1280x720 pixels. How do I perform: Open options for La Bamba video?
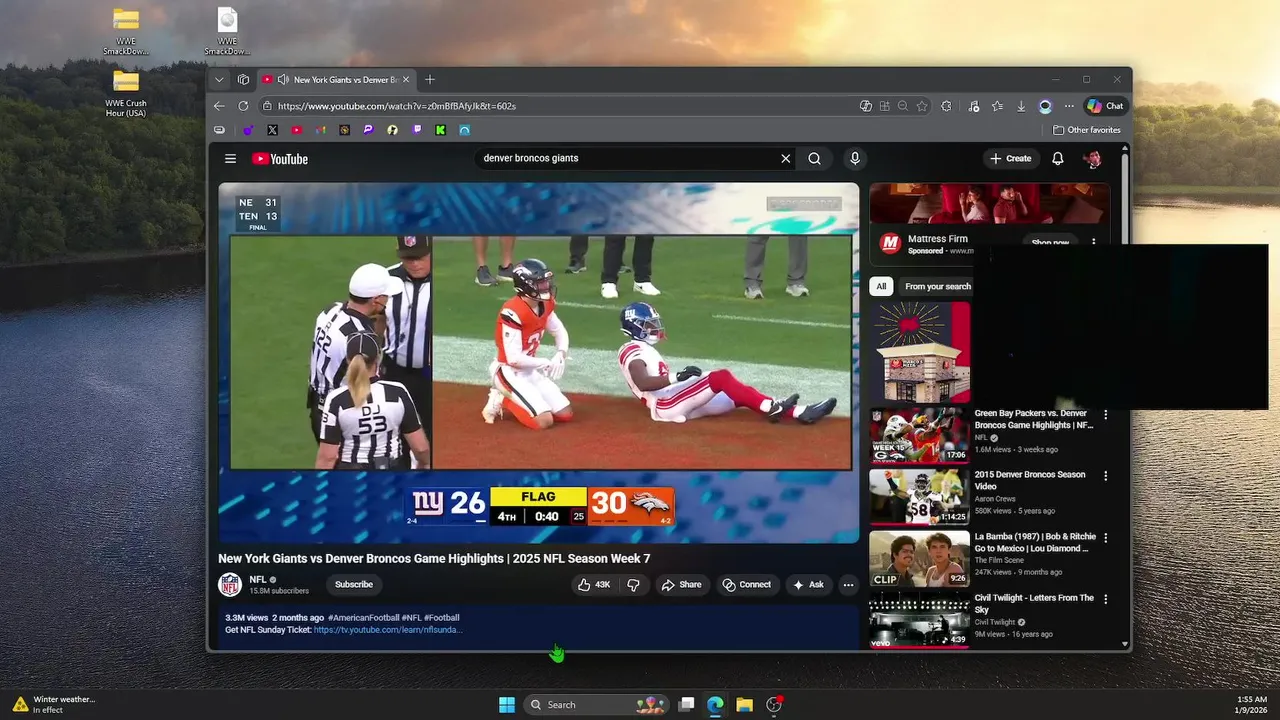(1105, 537)
